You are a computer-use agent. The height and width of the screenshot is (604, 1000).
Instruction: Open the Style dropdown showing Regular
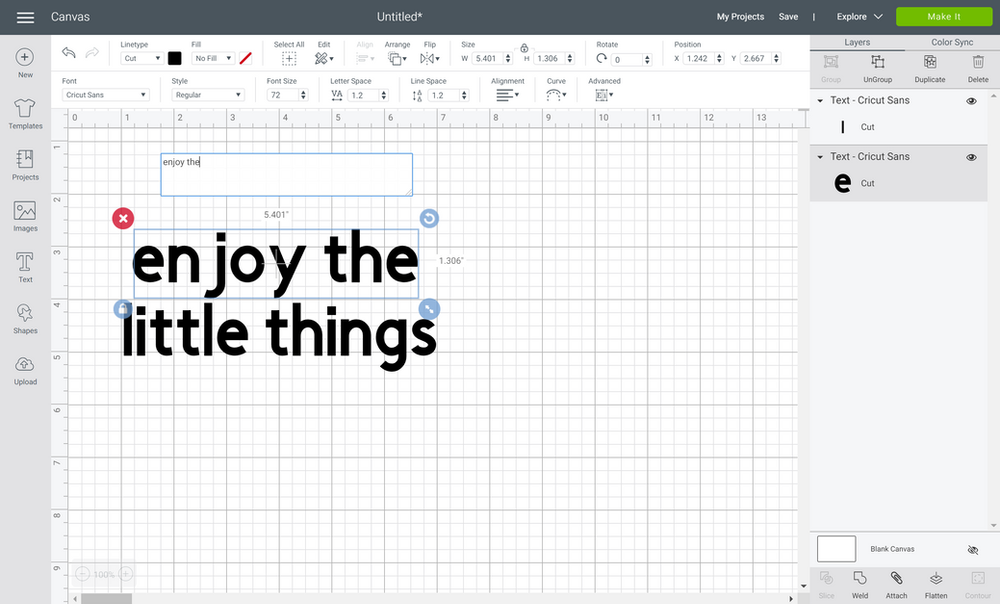(x=205, y=94)
